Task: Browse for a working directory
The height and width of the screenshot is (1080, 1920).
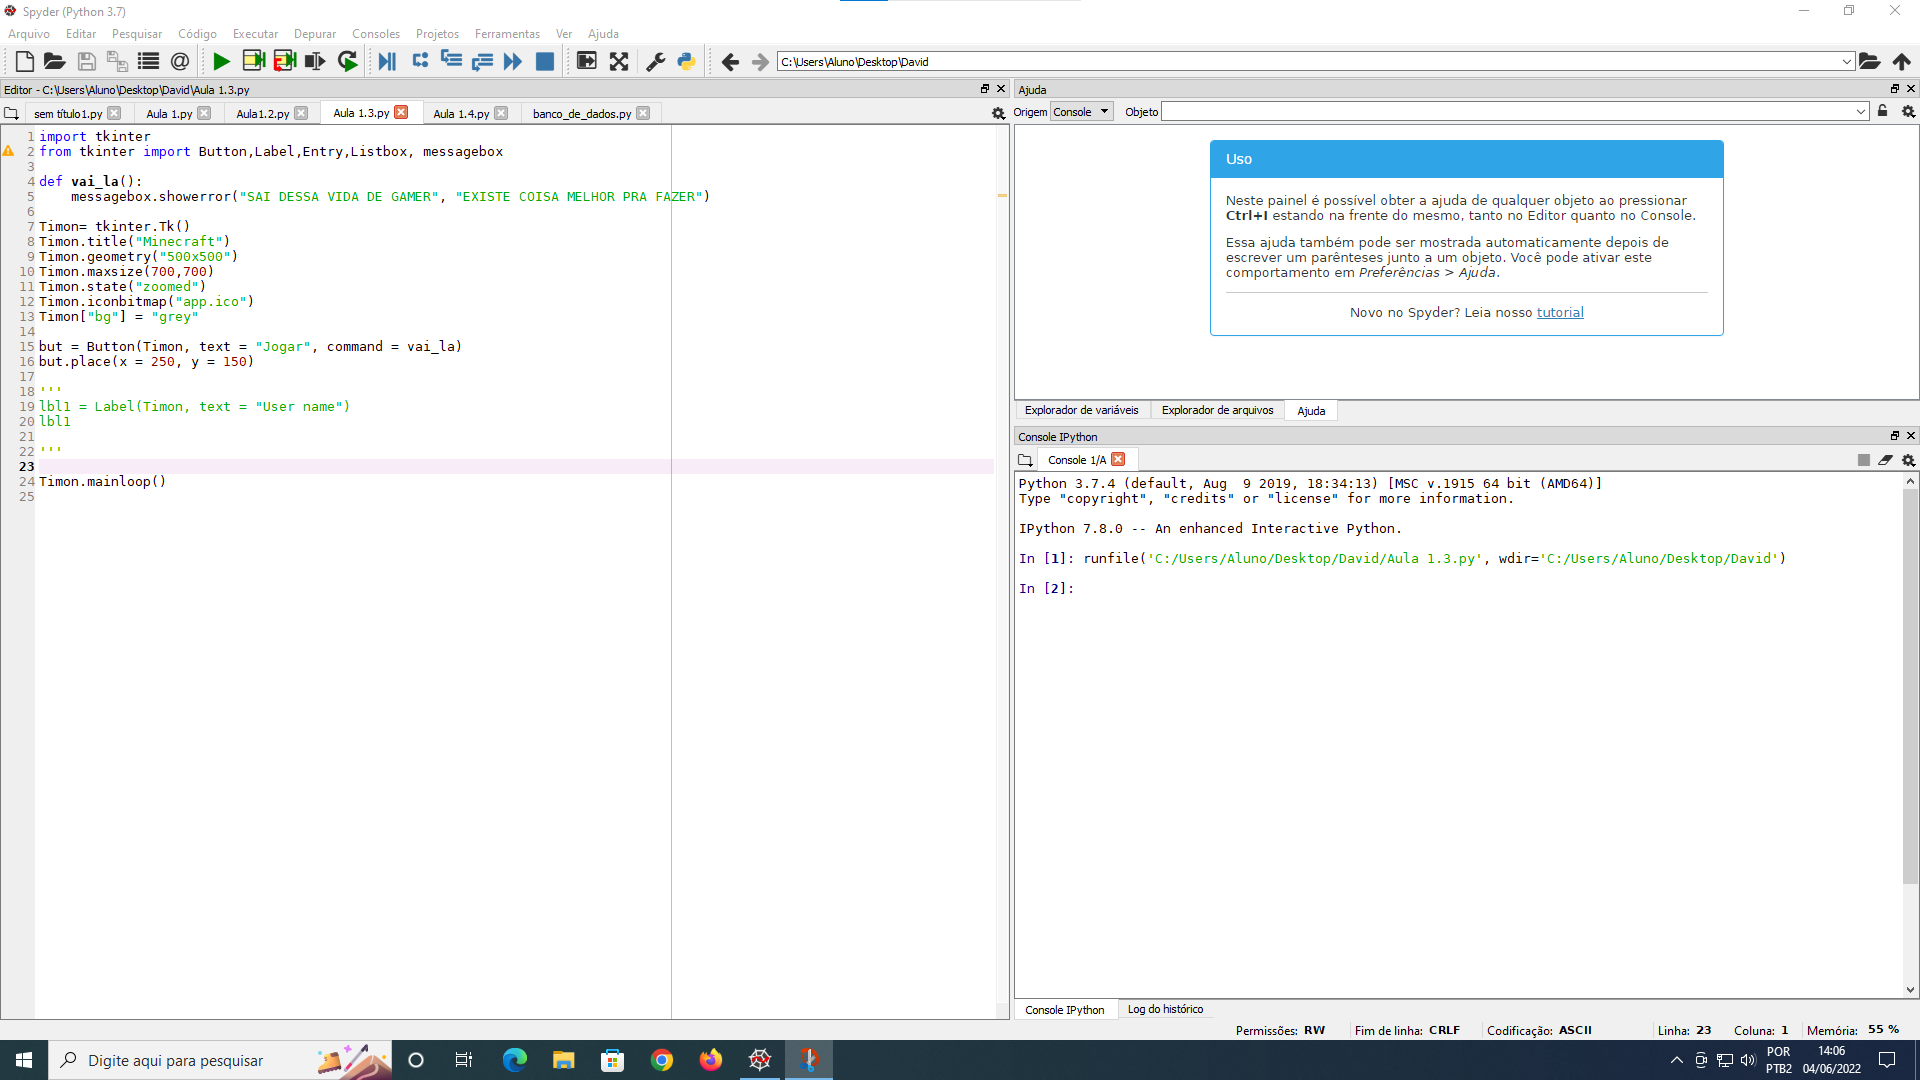Action: point(1869,62)
